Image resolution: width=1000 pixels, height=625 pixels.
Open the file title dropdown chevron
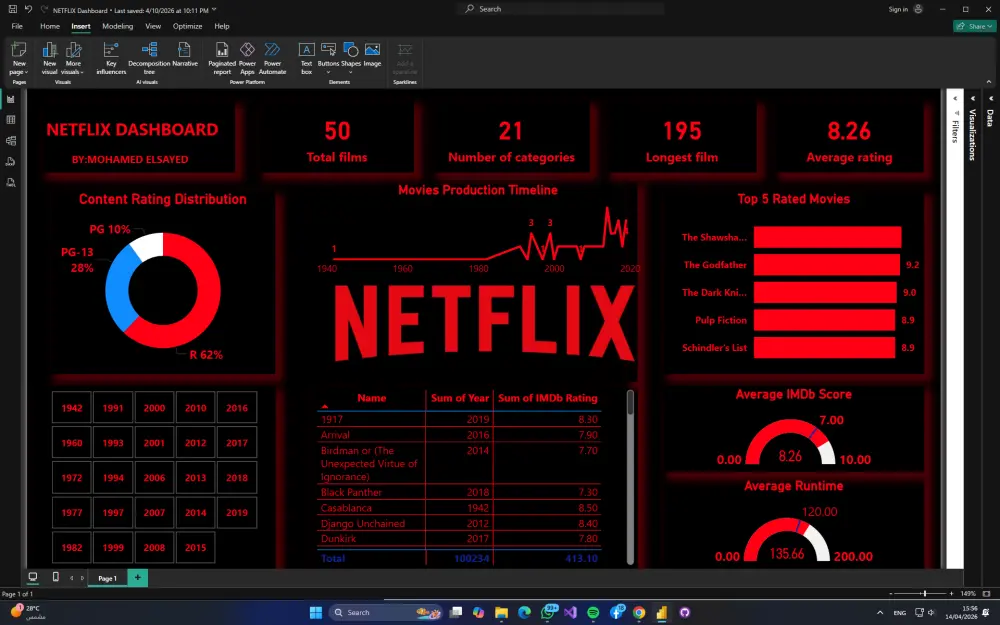coord(214,10)
